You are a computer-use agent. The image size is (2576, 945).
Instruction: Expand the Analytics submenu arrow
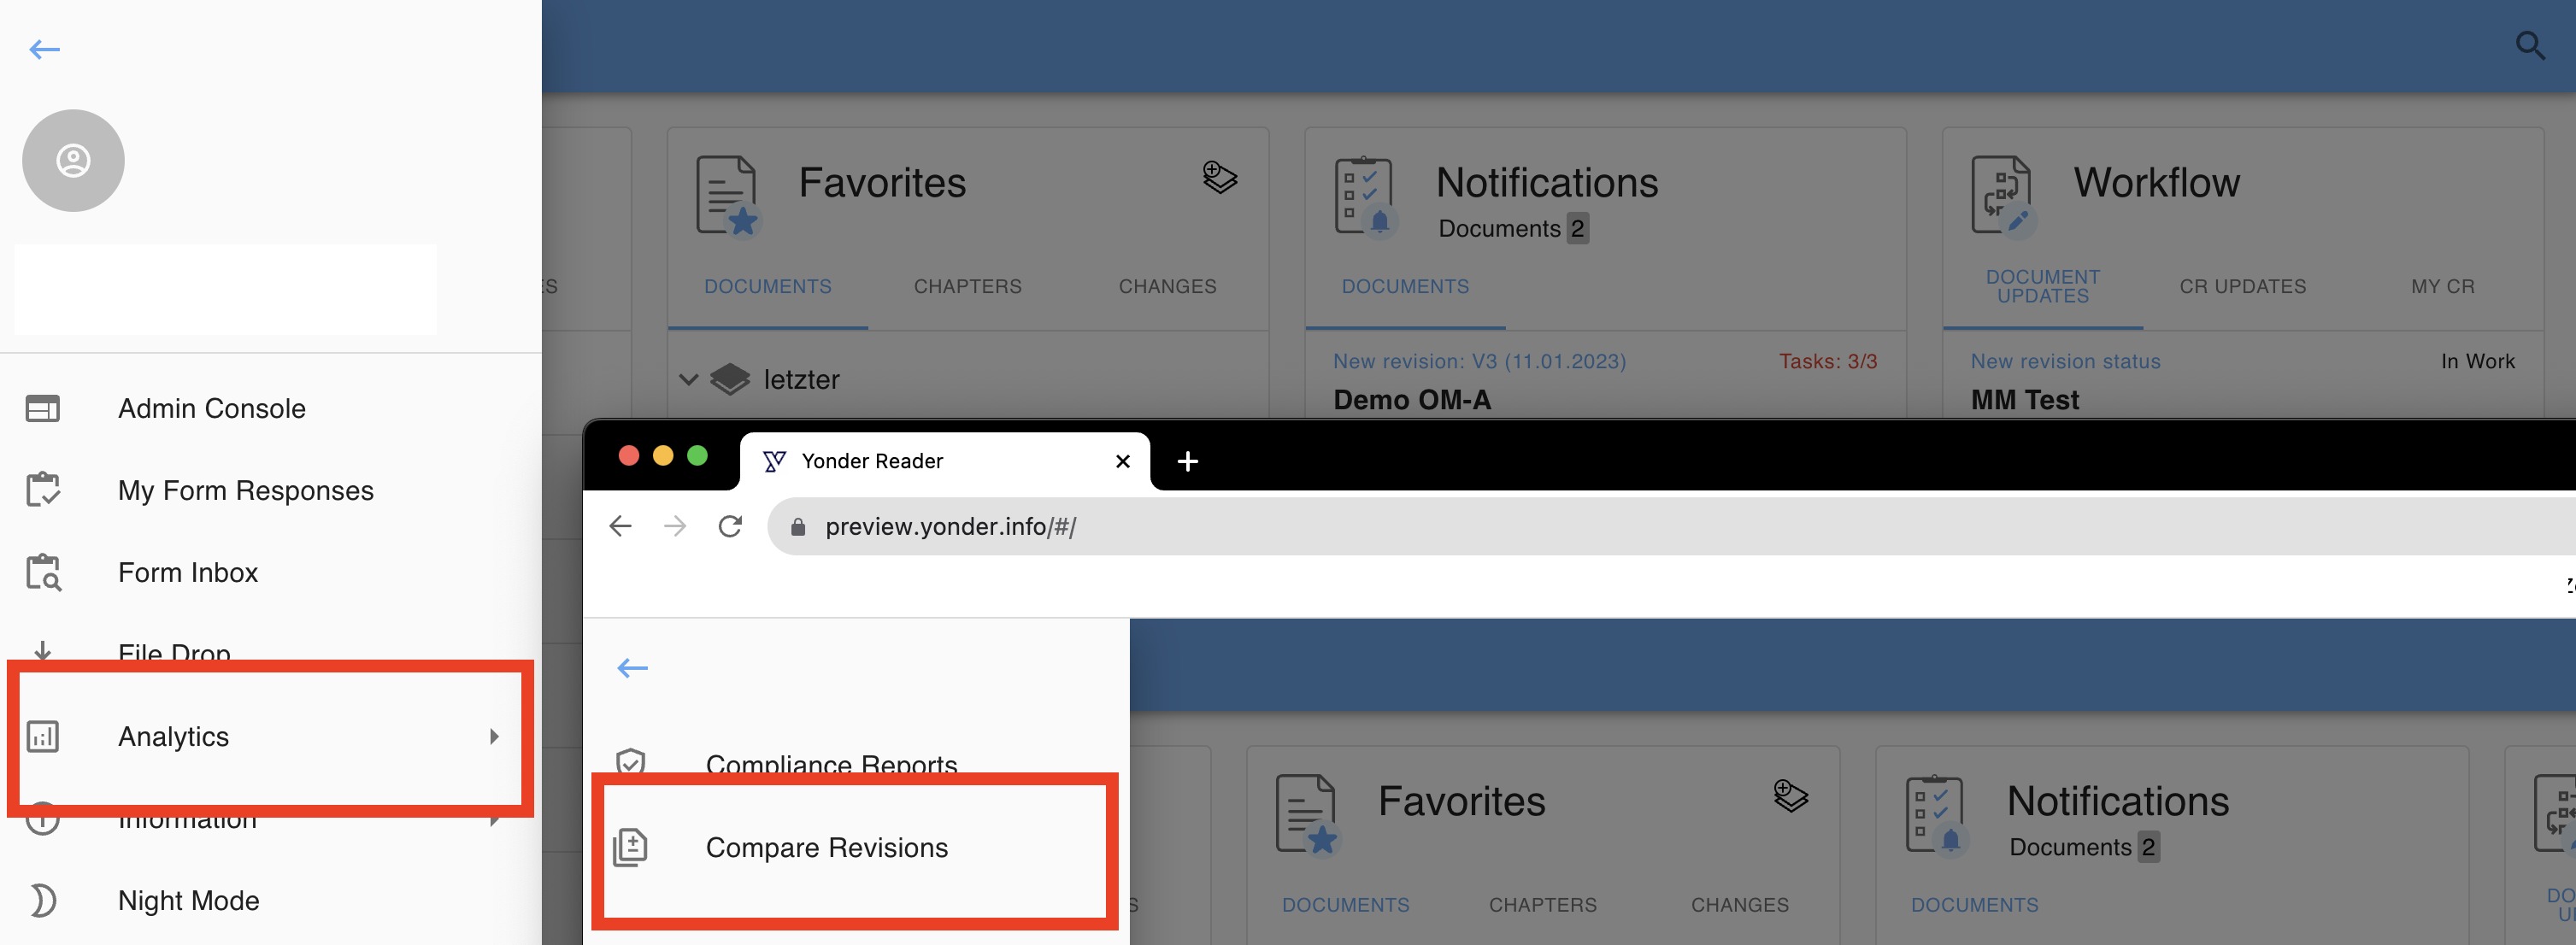pyautogui.click(x=494, y=736)
